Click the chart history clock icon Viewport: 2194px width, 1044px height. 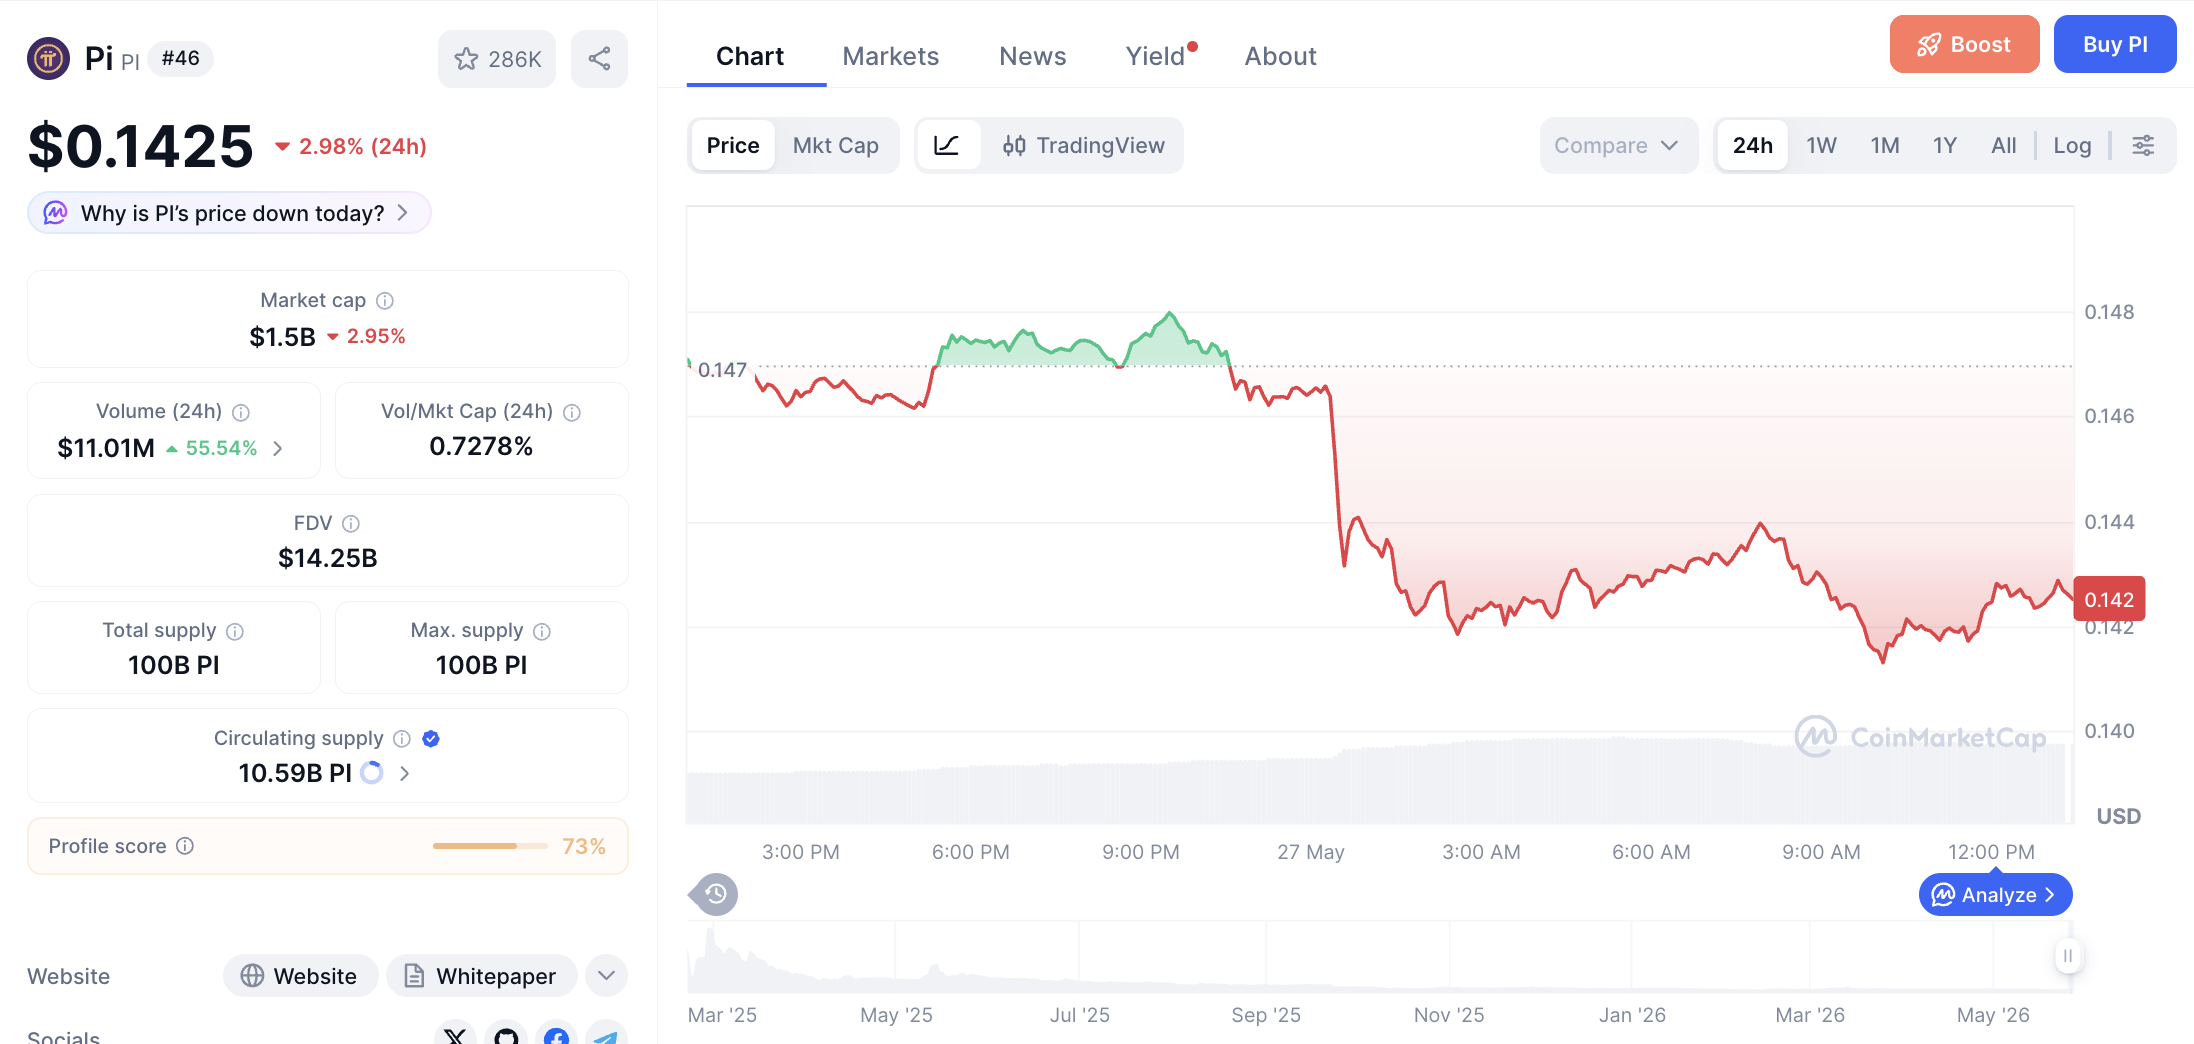714,894
